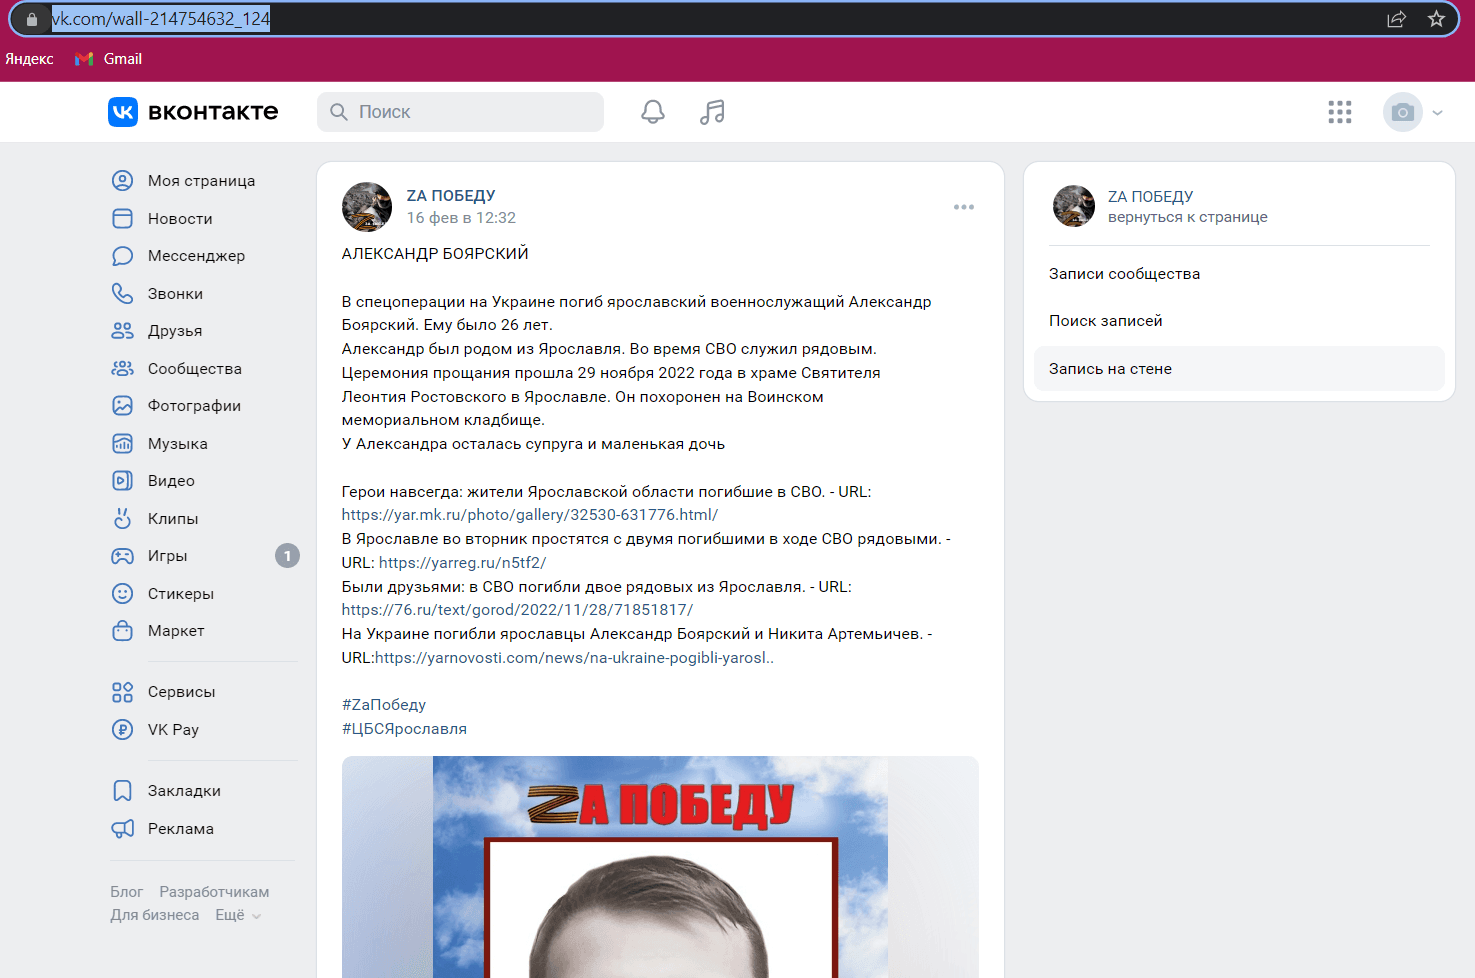1475x978 pixels.
Task: Open the Gmail bookmark
Action: pos(109,59)
